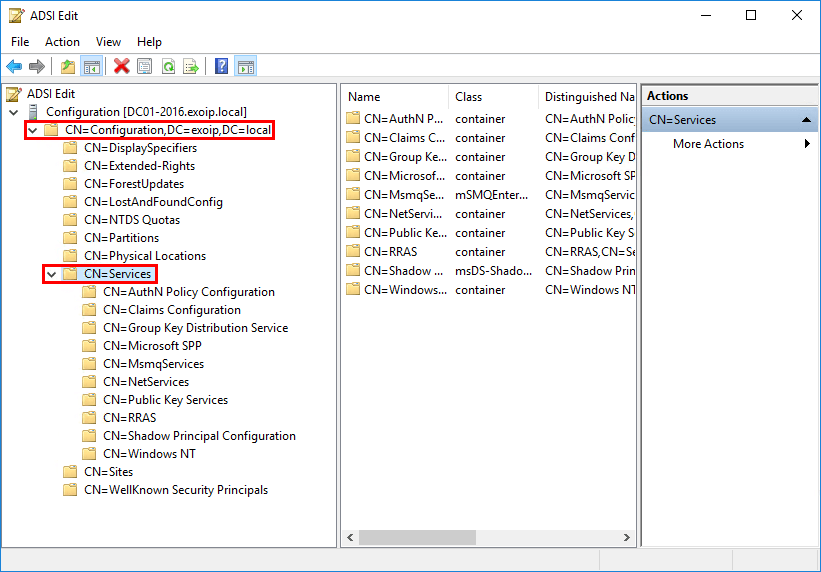Toggle the Show/Hide Action Pane icon
Screen dimensions: 821x572
(x=246, y=67)
